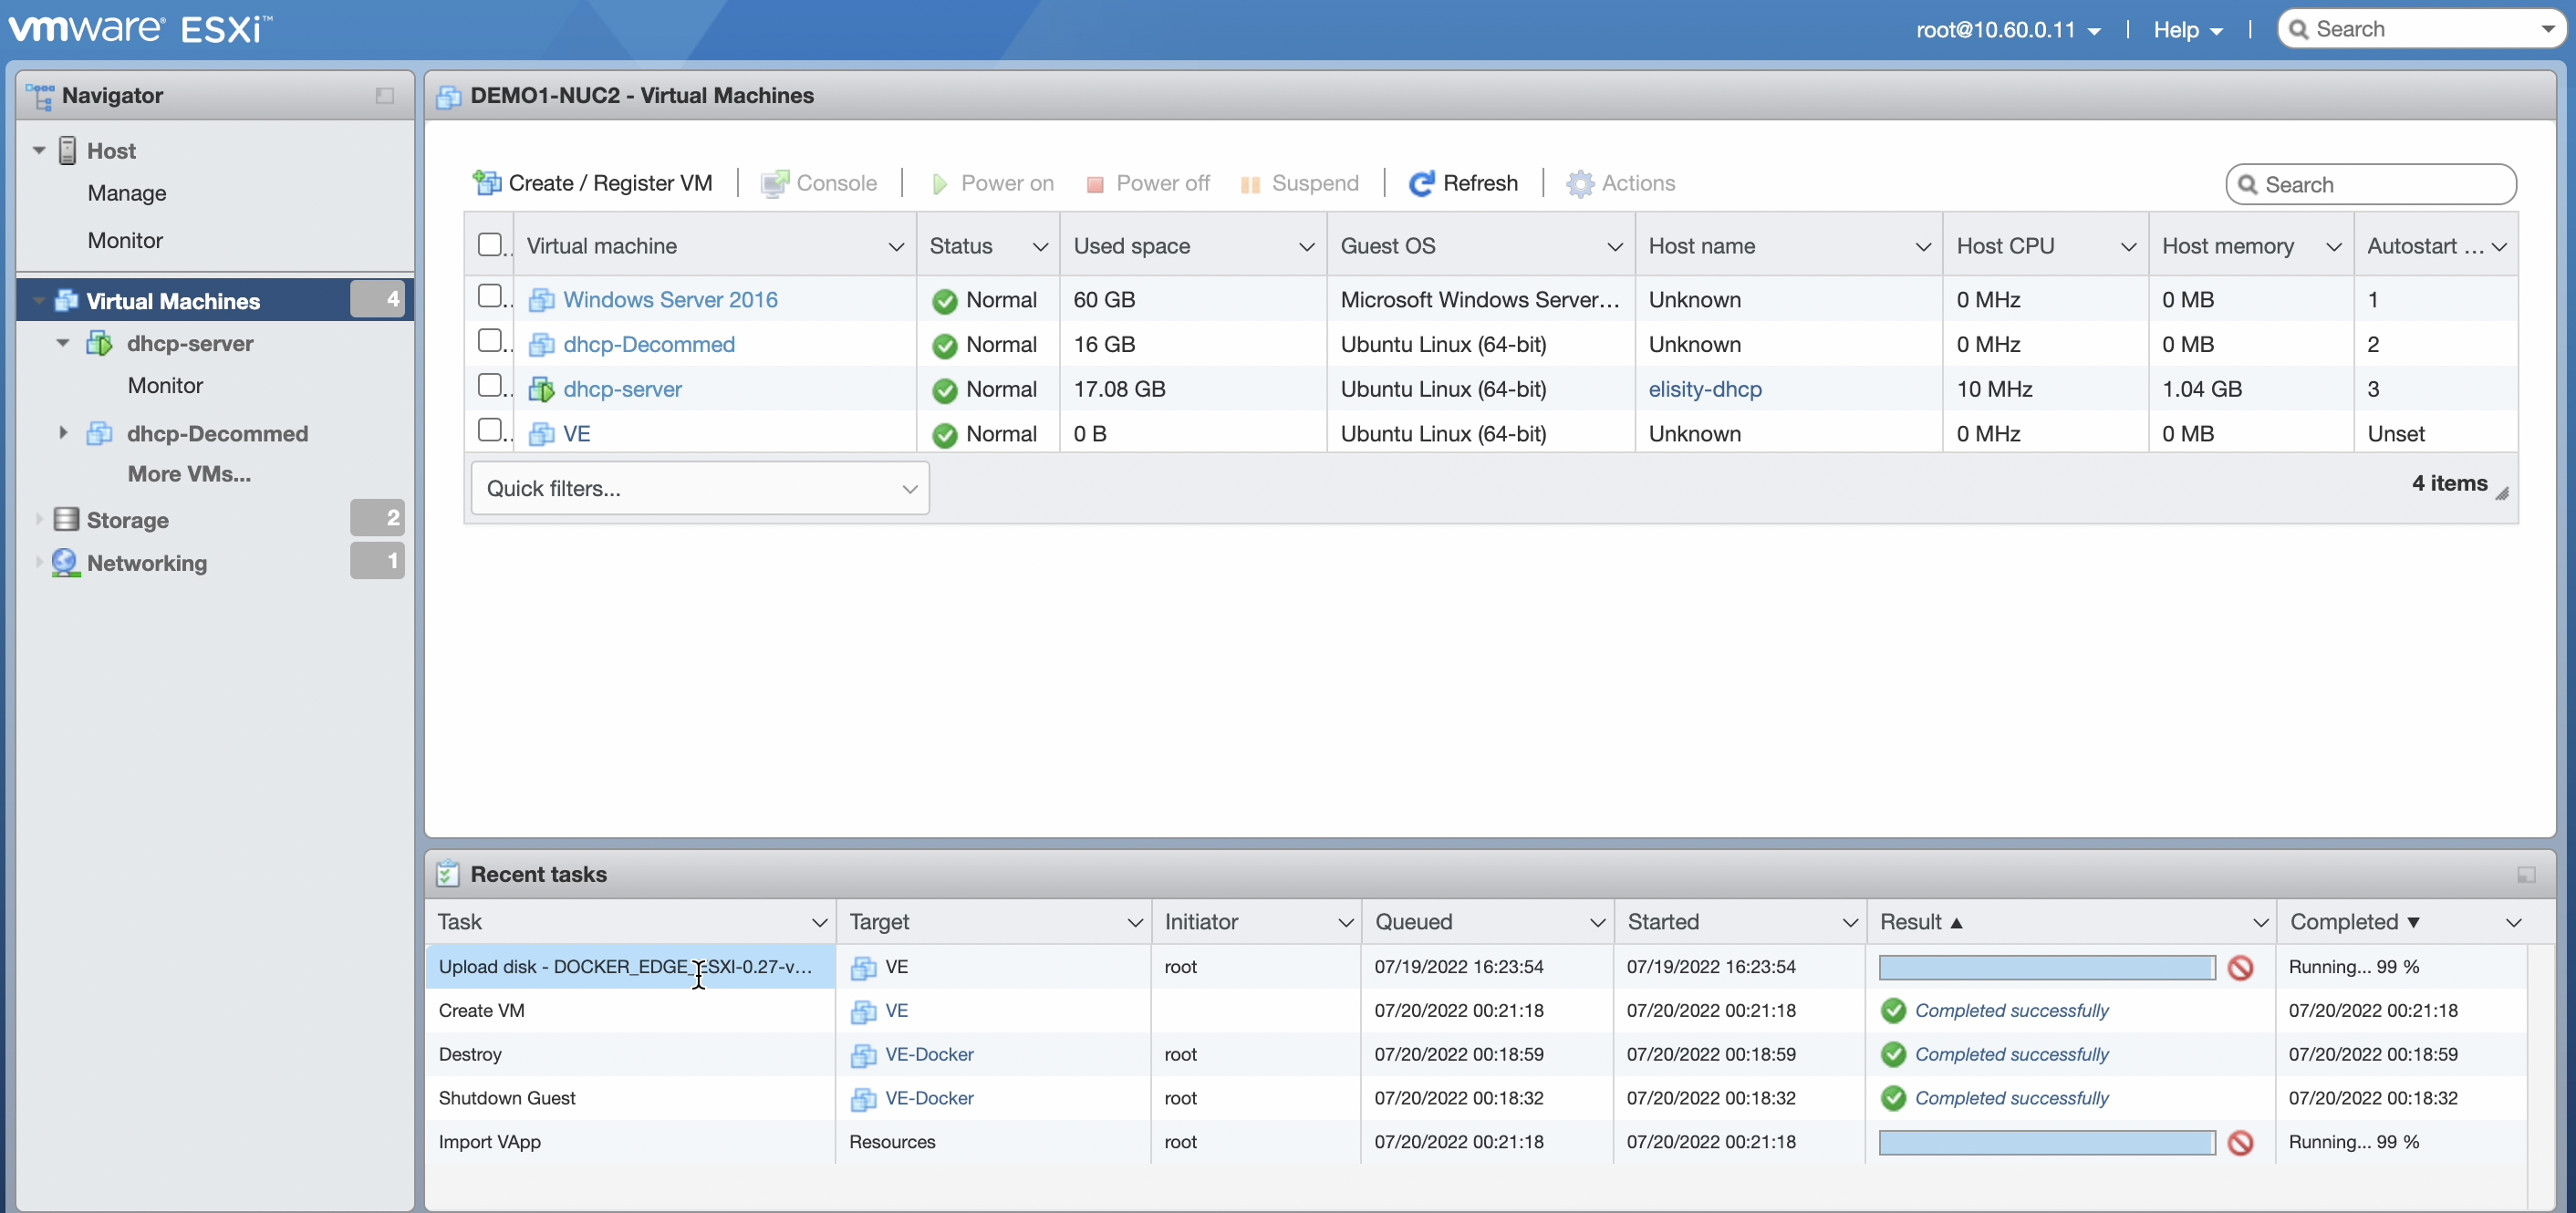Click the Actions gear icon
This screenshot has height=1213, width=2576.
pos(1580,184)
